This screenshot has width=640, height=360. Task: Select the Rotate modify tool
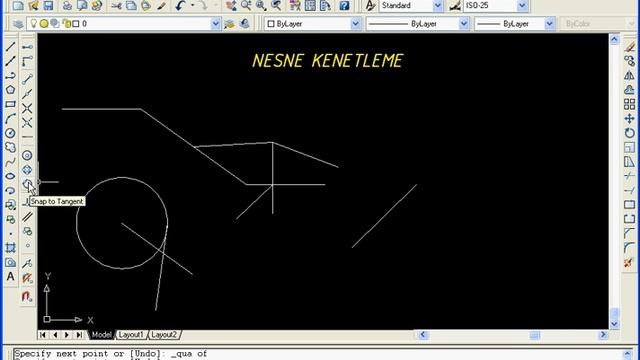point(629,133)
